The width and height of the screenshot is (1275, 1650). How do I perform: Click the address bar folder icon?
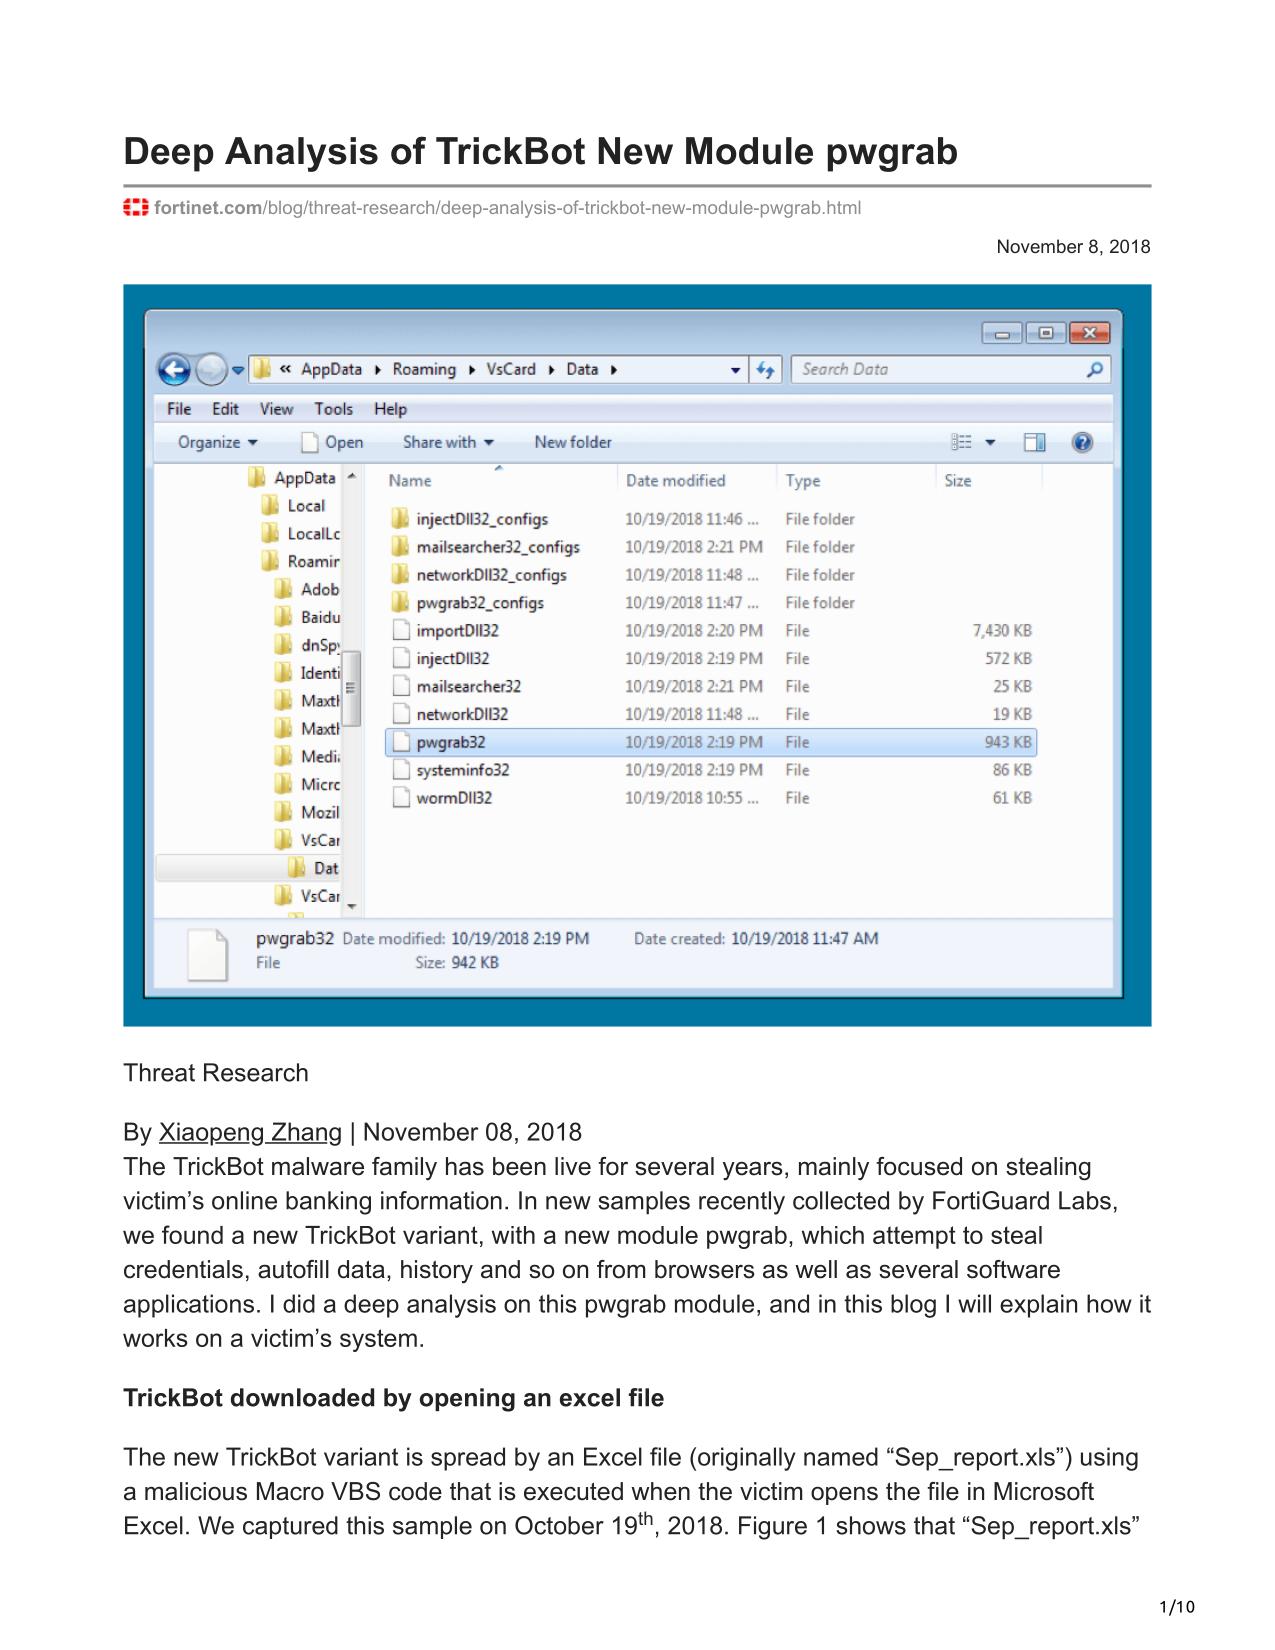tap(262, 370)
